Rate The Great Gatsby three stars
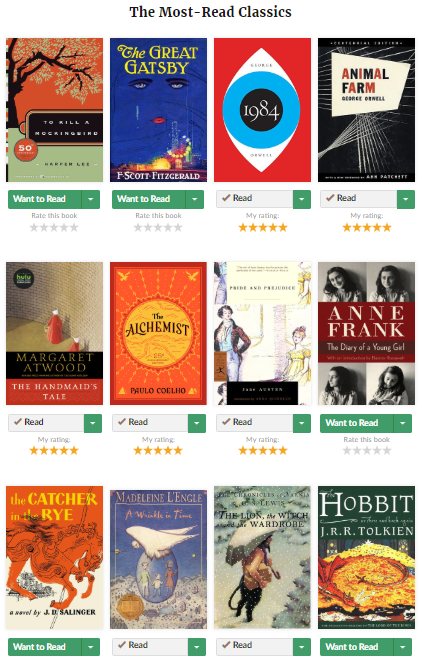422x659 pixels. tap(158, 228)
